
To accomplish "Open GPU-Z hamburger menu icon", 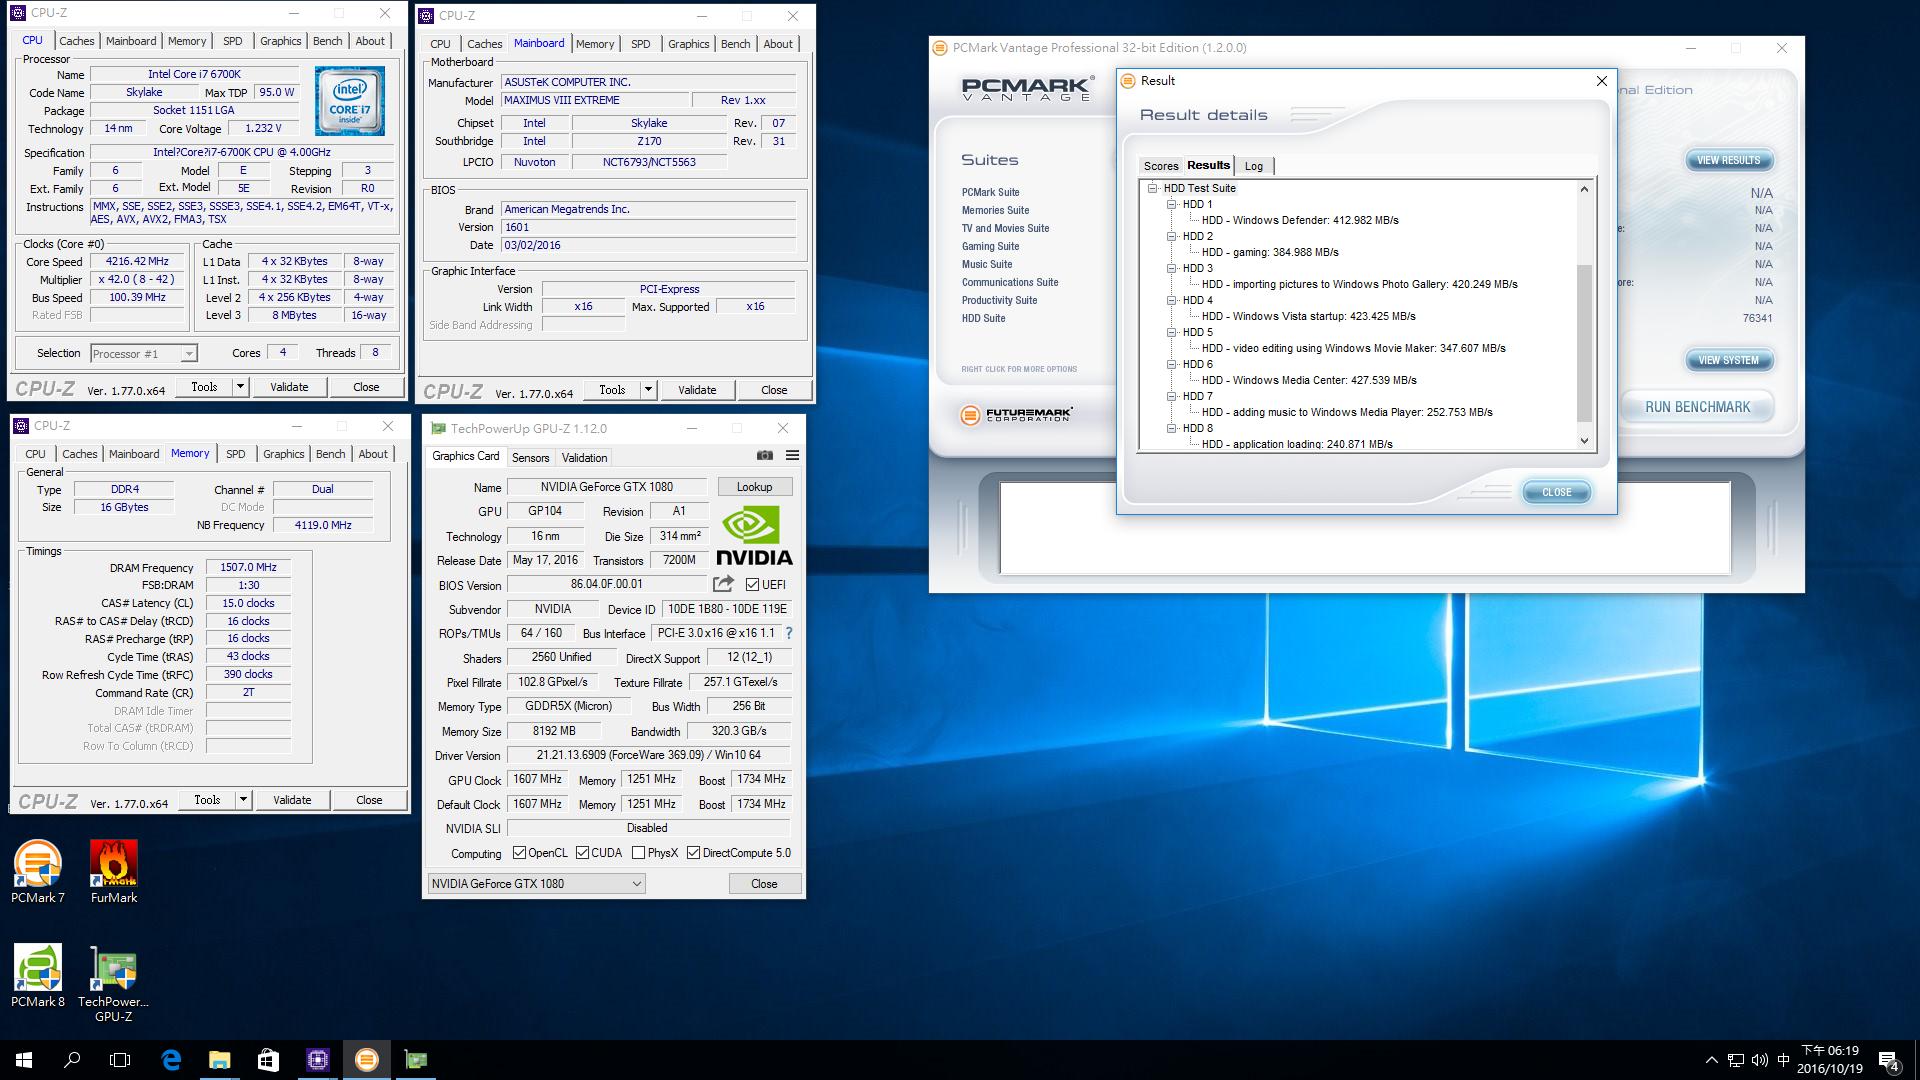I will 792,455.
